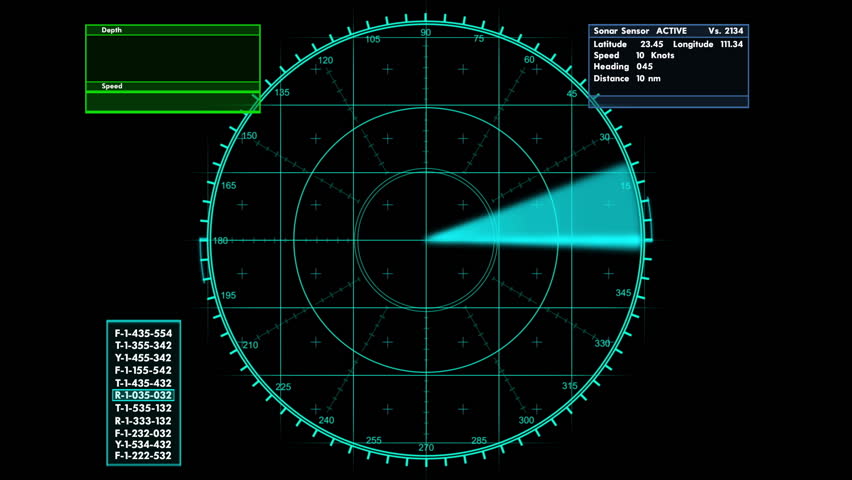The height and width of the screenshot is (480, 852).
Task: Click the Speed 10 Knots readout
Action: coord(634,55)
